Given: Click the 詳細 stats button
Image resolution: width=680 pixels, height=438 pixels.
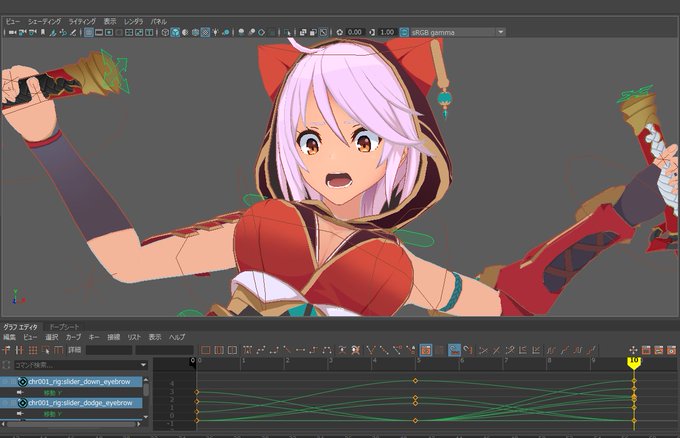Looking at the screenshot, I should tap(74, 350).
